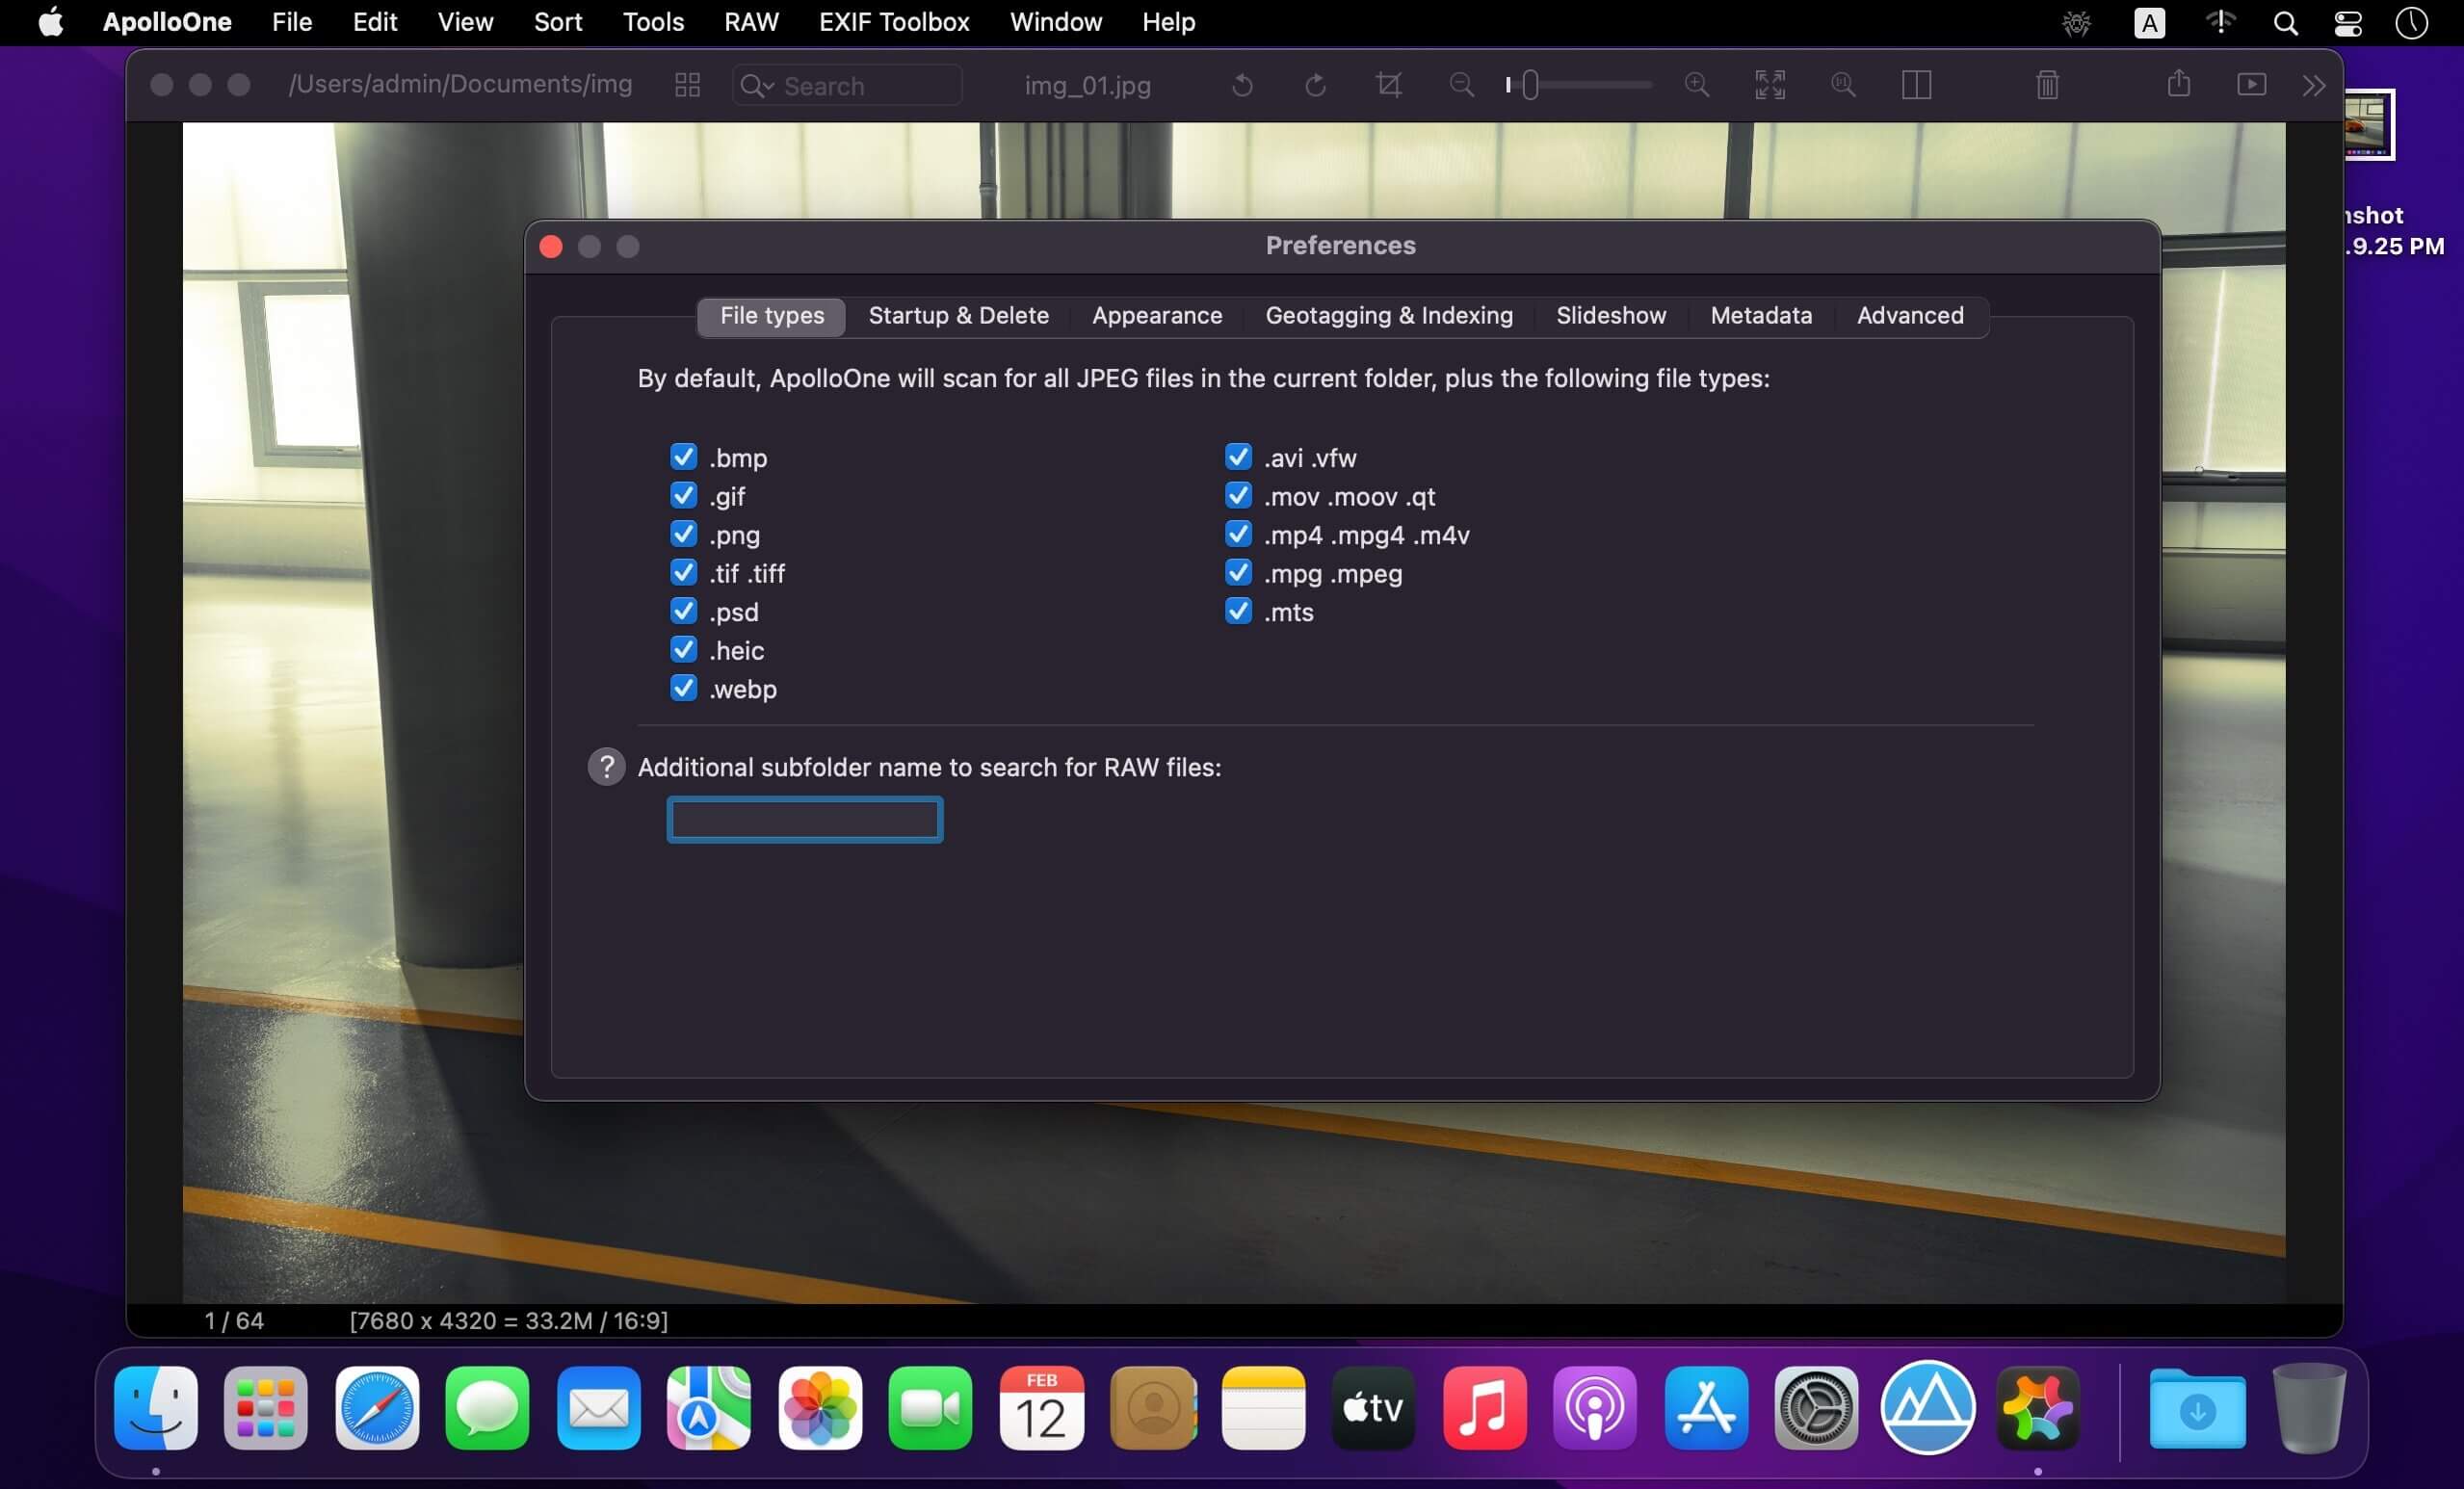This screenshot has height=1489, width=2464.
Task: Switch to the Appearance tab
Action: pyautogui.click(x=1157, y=316)
